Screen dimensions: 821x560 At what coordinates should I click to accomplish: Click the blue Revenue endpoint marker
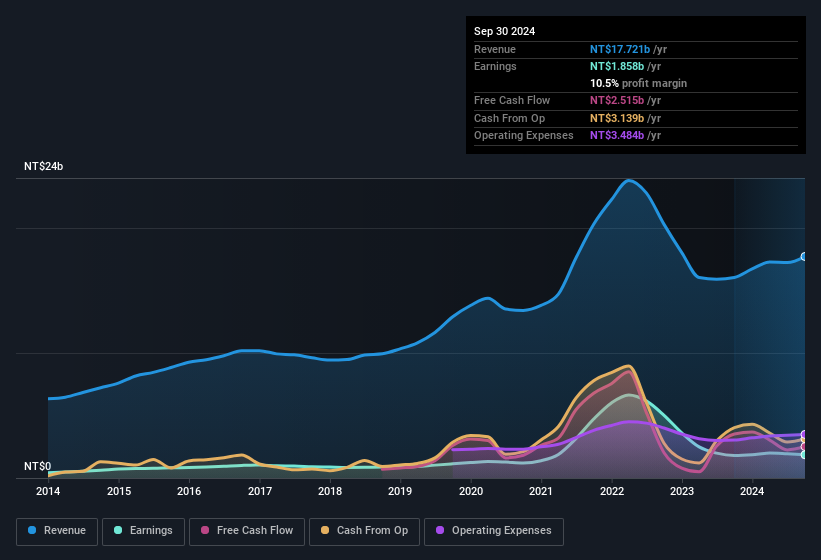[804, 256]
